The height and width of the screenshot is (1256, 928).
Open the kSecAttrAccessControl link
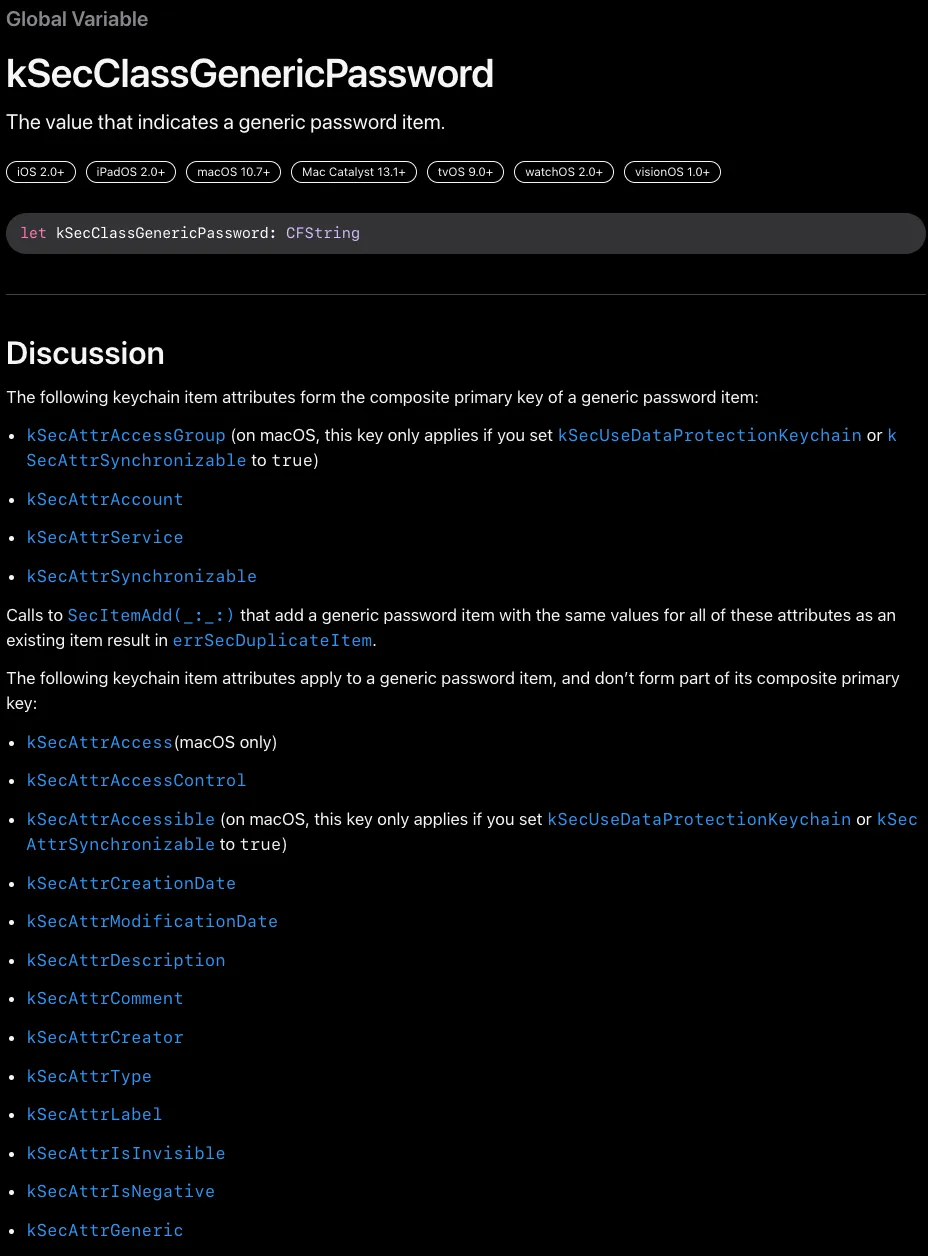point(136,780)
